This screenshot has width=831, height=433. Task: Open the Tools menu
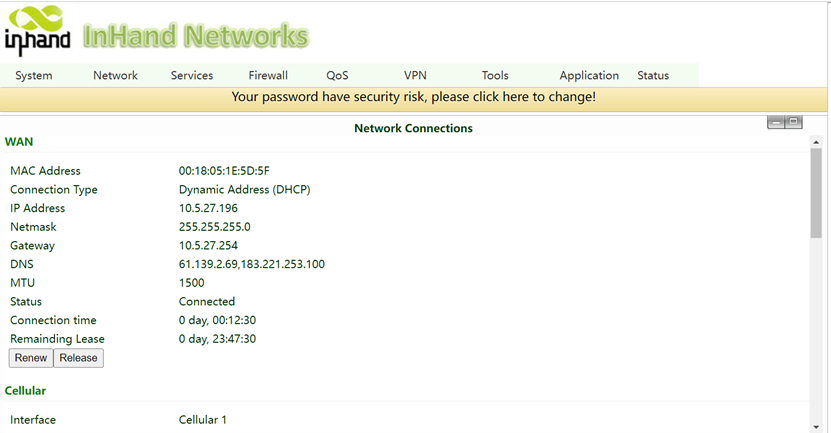pos(495,75)
